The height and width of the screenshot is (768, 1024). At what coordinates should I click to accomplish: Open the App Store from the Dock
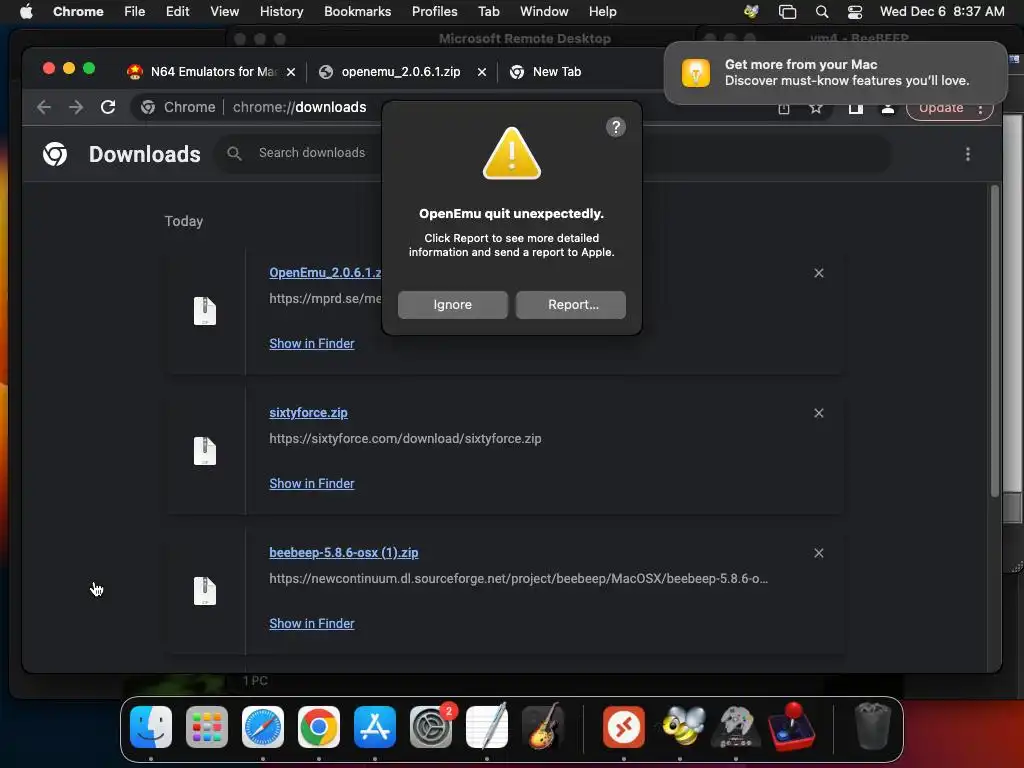tap(375, 727)
